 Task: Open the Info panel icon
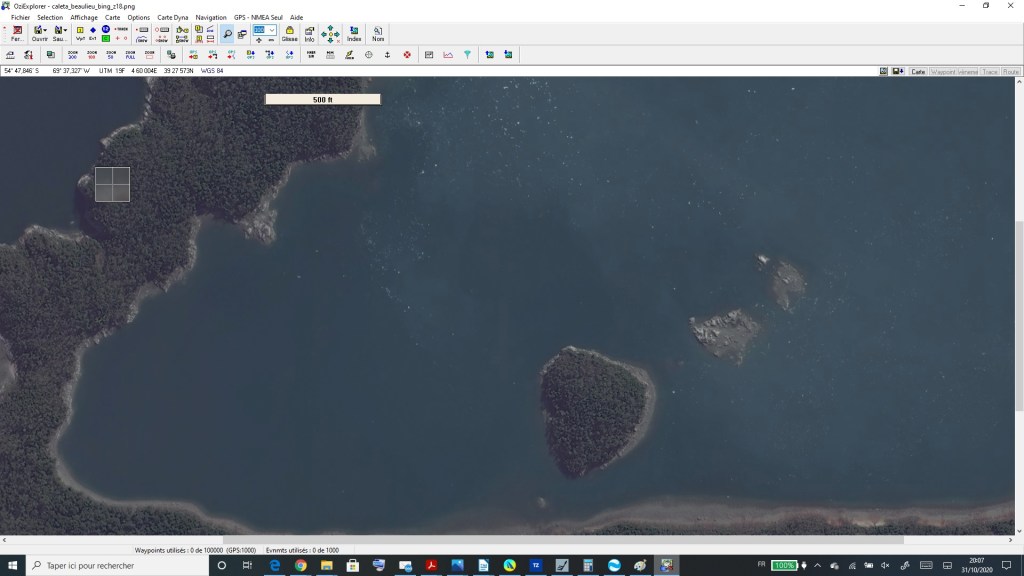[x=309, y=33]
